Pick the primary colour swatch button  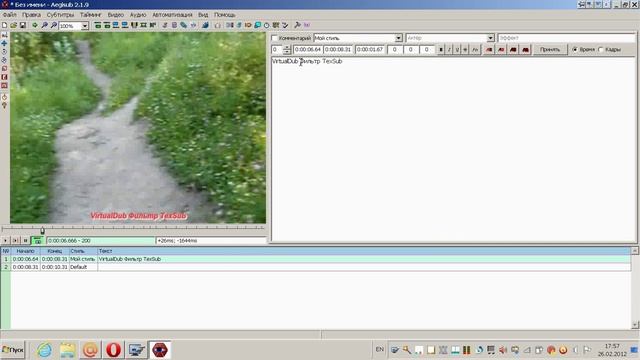coord(489,49)
